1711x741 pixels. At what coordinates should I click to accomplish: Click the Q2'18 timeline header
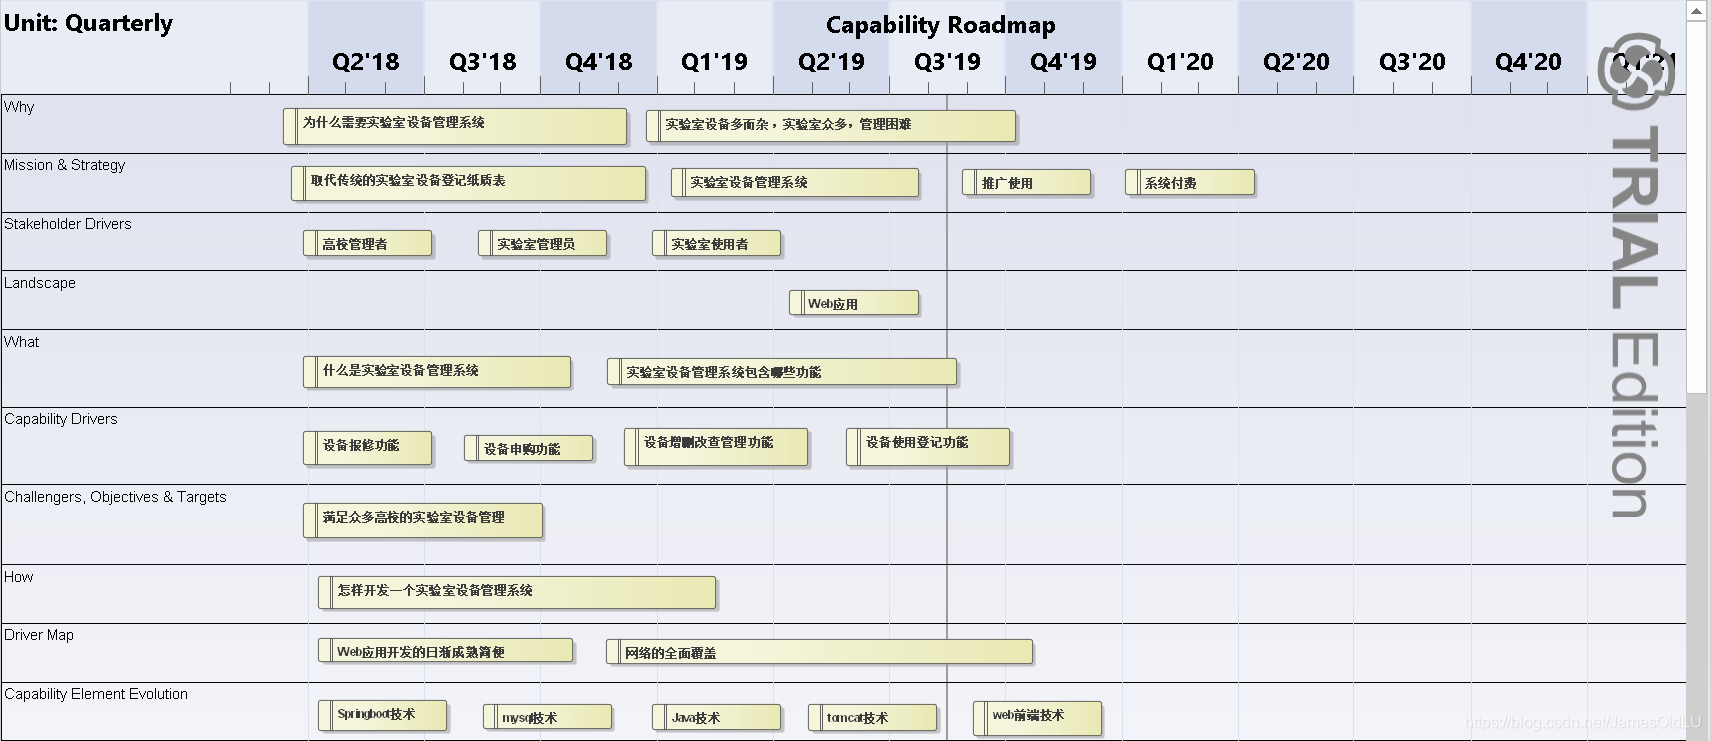[366, 62]
